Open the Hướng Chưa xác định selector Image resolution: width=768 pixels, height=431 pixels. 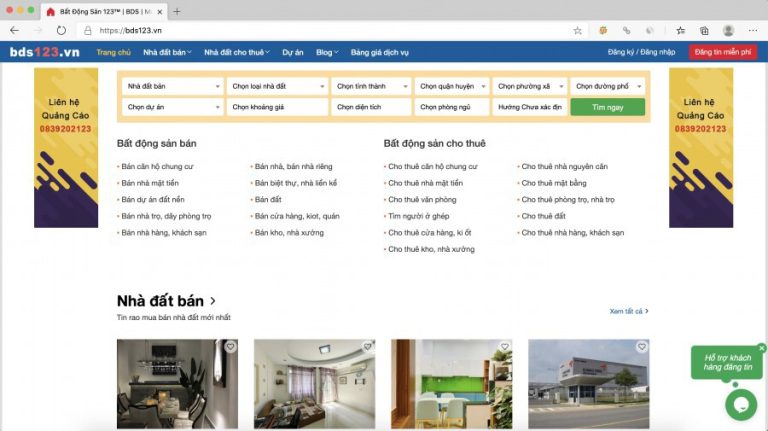[529, 107]
